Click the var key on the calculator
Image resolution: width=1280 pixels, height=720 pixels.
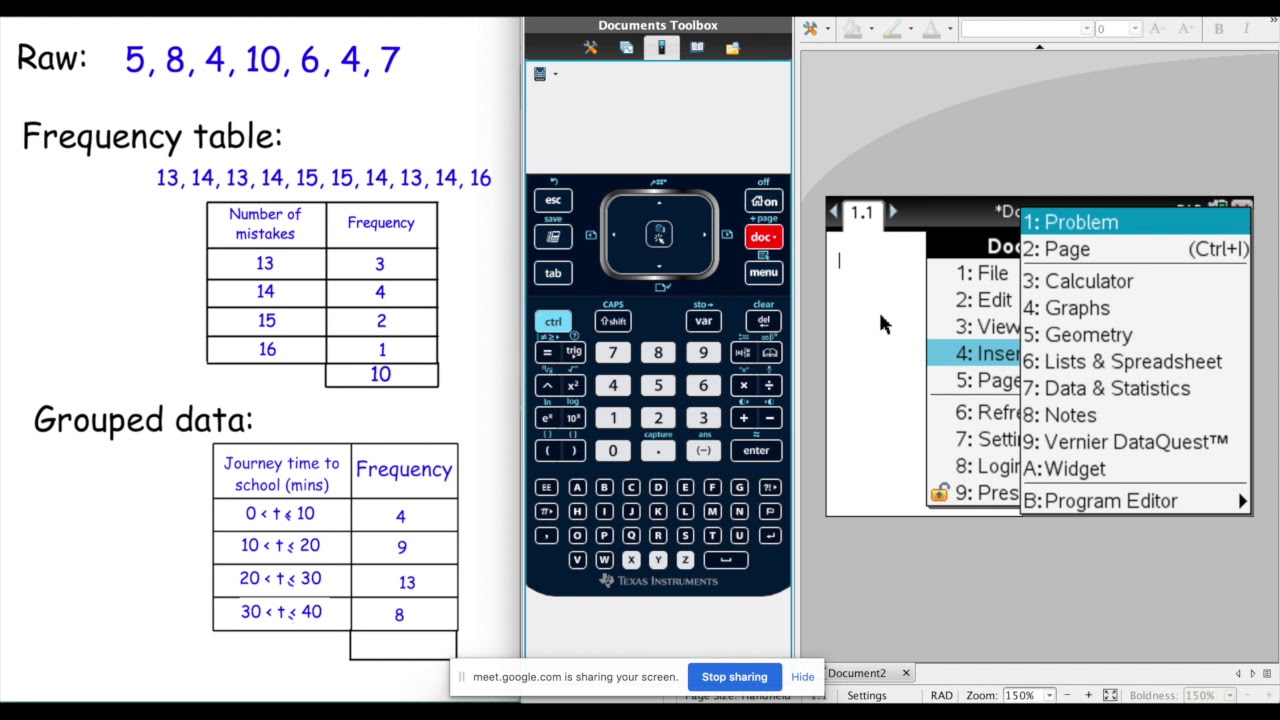pyautogui.click(x=703, y=321)
